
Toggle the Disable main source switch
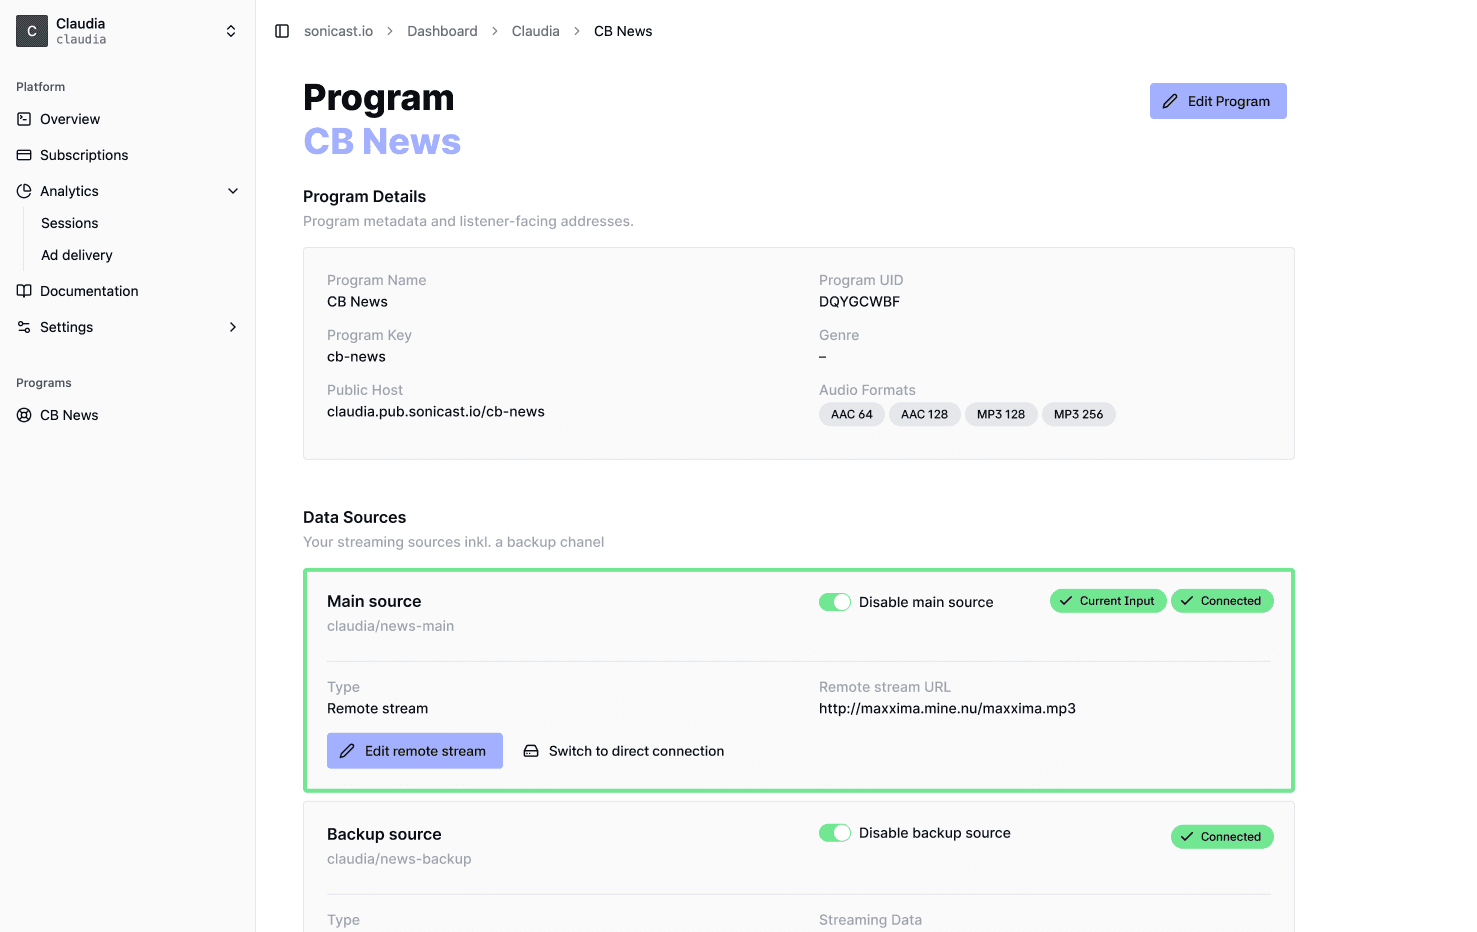tap(835, 602)
